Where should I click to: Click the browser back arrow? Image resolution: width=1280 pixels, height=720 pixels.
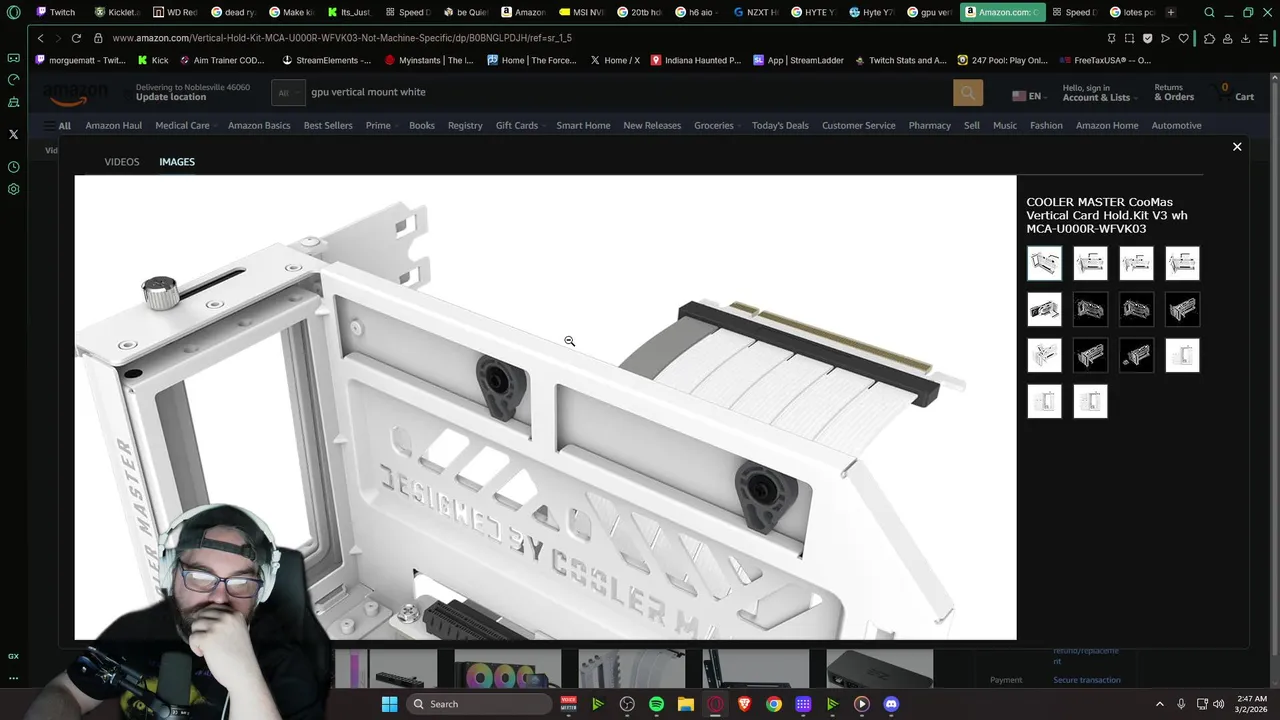click(40, 38)
